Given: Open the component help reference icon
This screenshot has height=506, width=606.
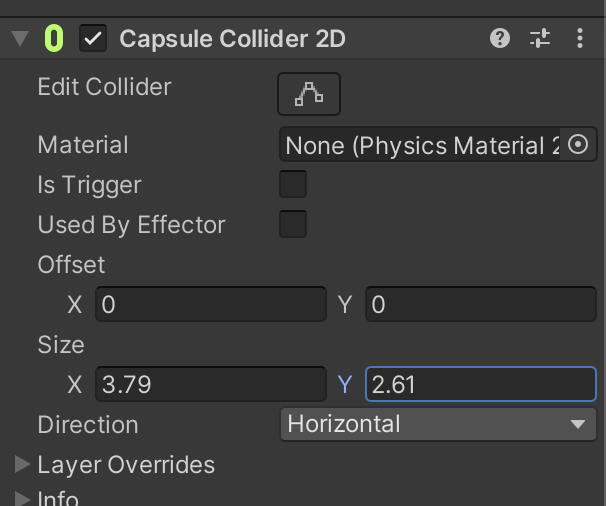Looking at the screenshot, I should pyautogui.click(x=500, y=39).
